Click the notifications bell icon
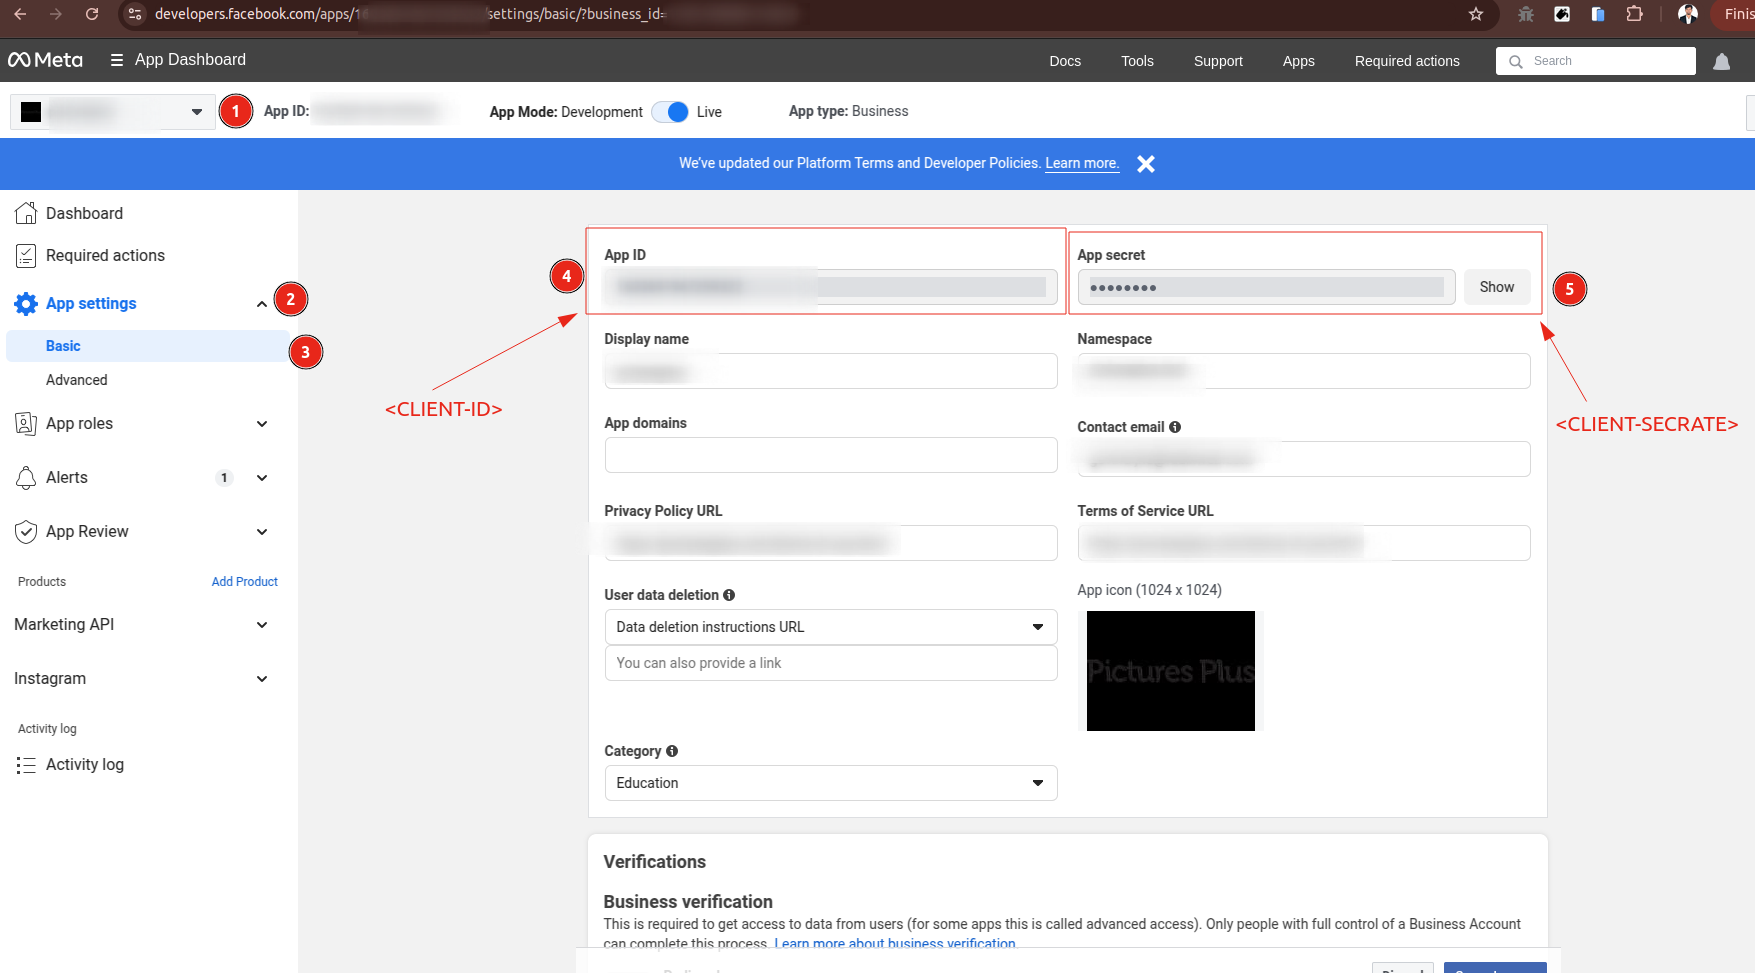1755x973 pixels. (x=1721, y=62)
